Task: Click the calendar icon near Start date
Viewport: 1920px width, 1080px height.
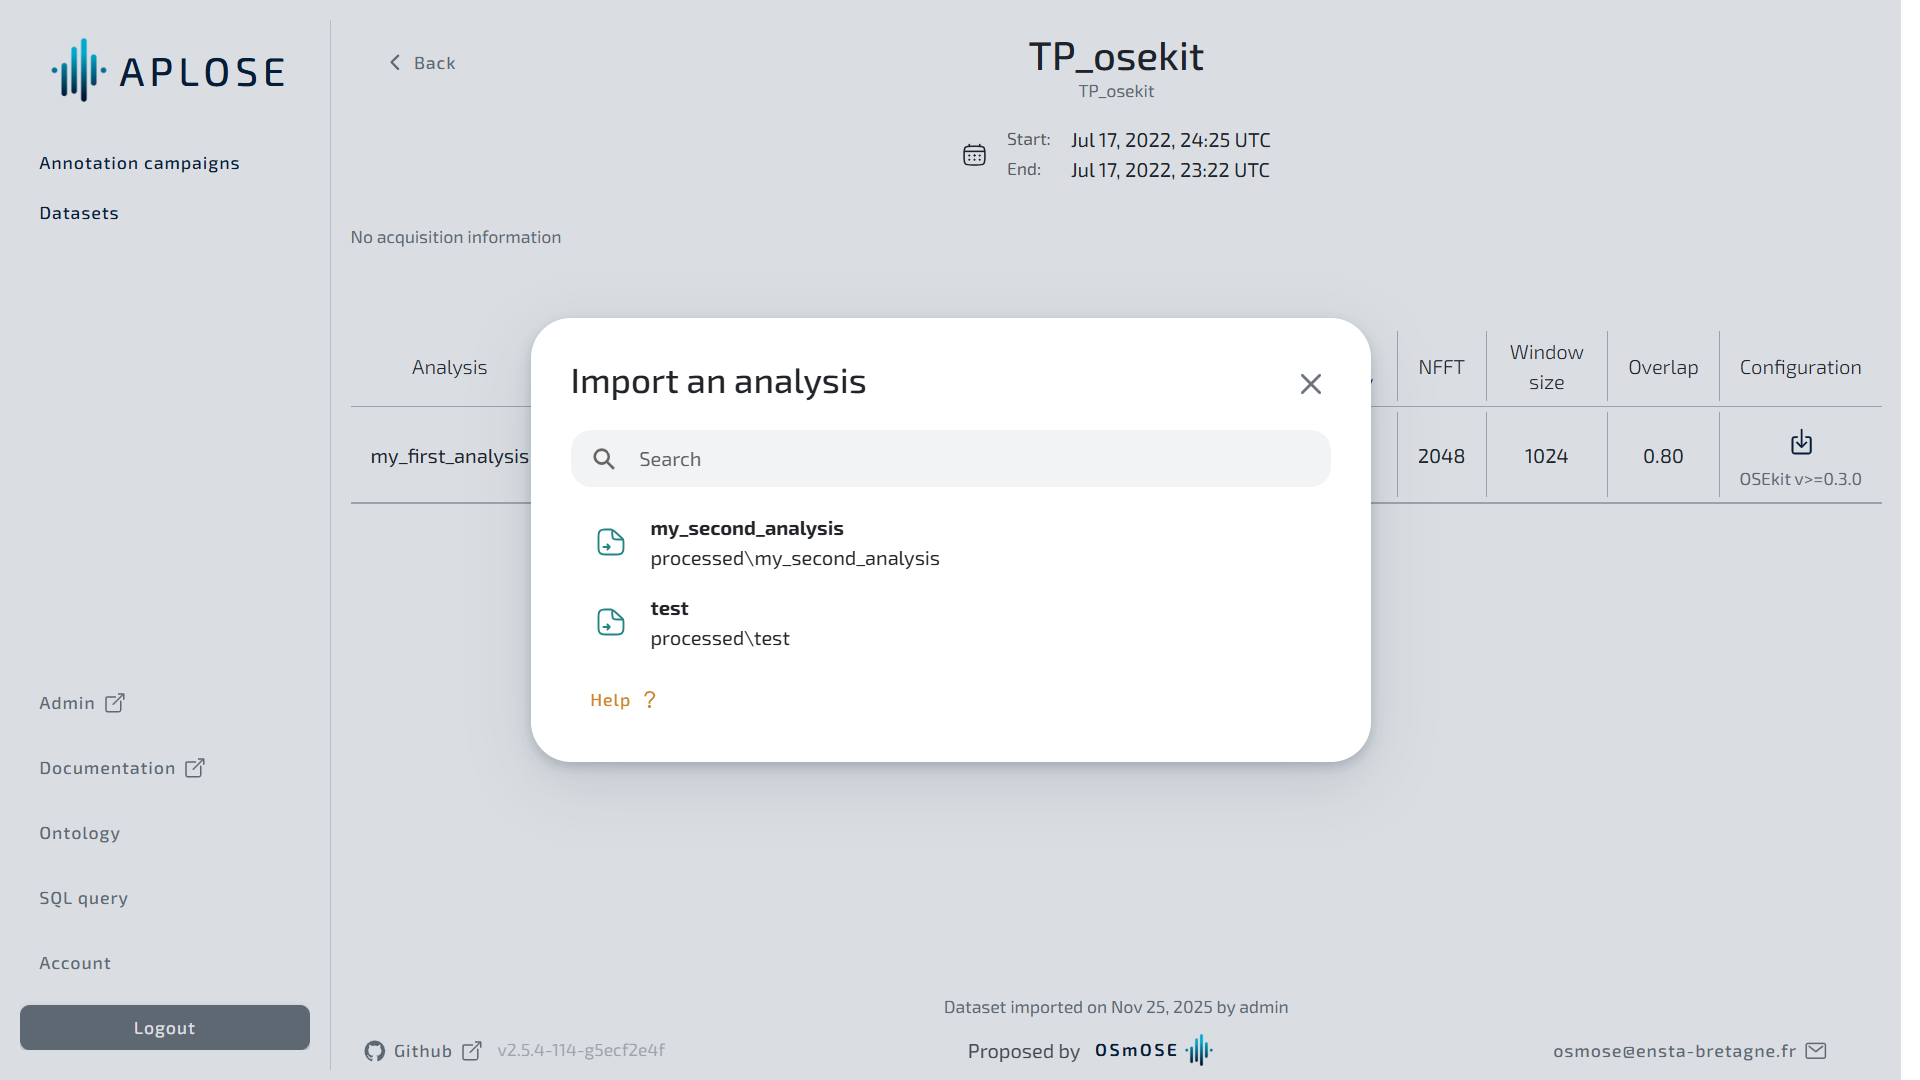Action: [974, 155]
